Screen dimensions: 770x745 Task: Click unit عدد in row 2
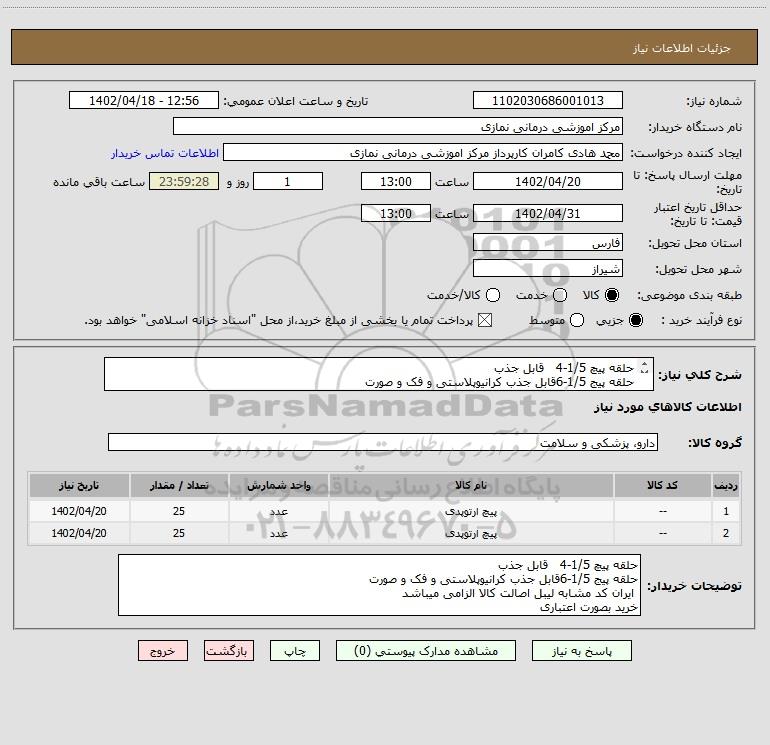point(278,533)
